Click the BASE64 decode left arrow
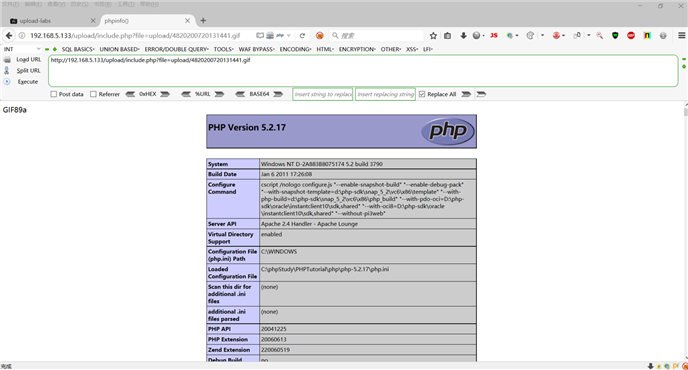The image size is (688, 370). coord(240,94)
